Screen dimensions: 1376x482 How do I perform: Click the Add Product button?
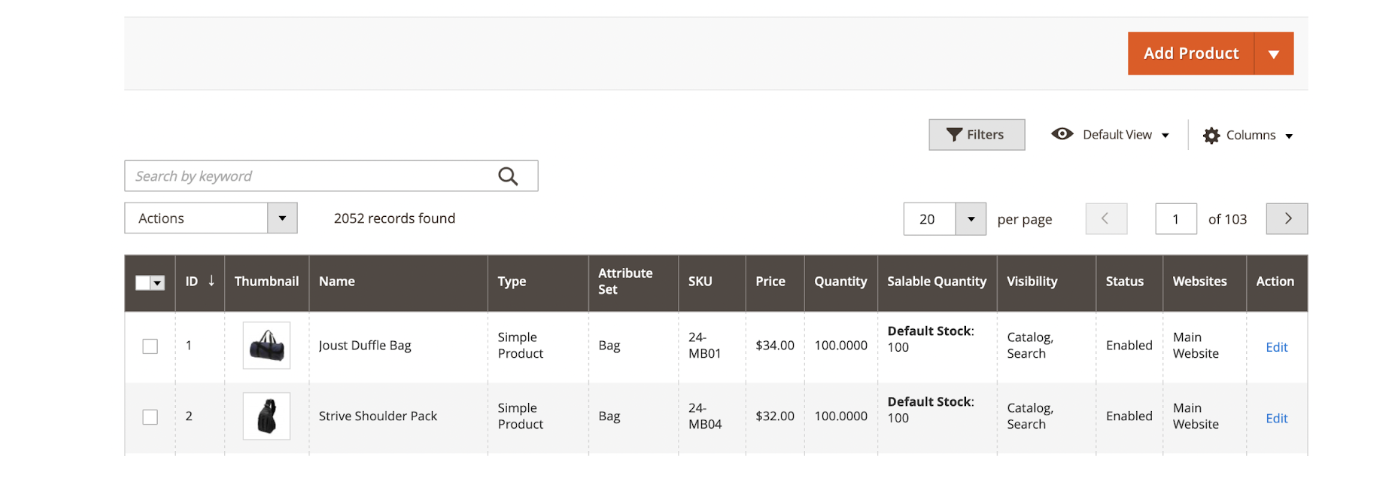click(1190, 53)
